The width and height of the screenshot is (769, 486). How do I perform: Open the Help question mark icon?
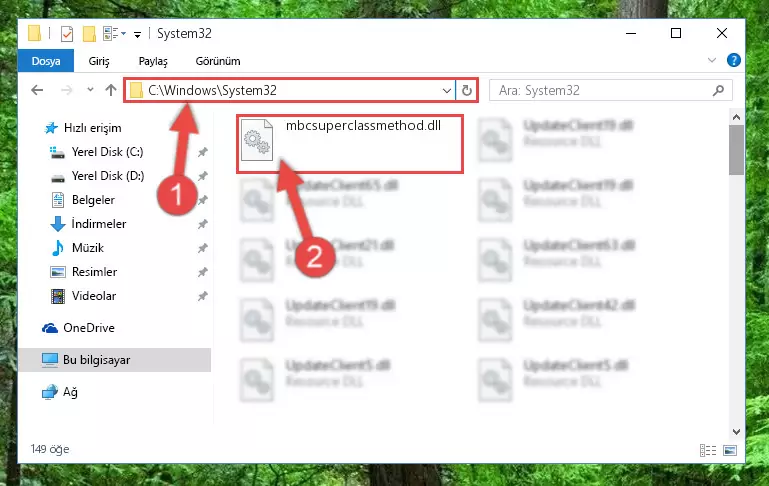(x=734, y=60)
